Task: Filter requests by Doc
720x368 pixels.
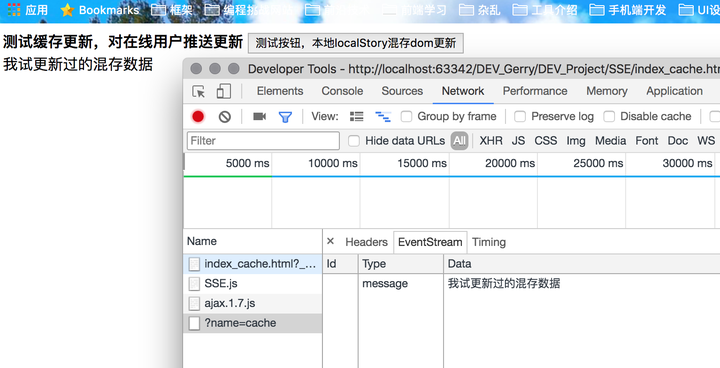Action: [x=677, y=141]
